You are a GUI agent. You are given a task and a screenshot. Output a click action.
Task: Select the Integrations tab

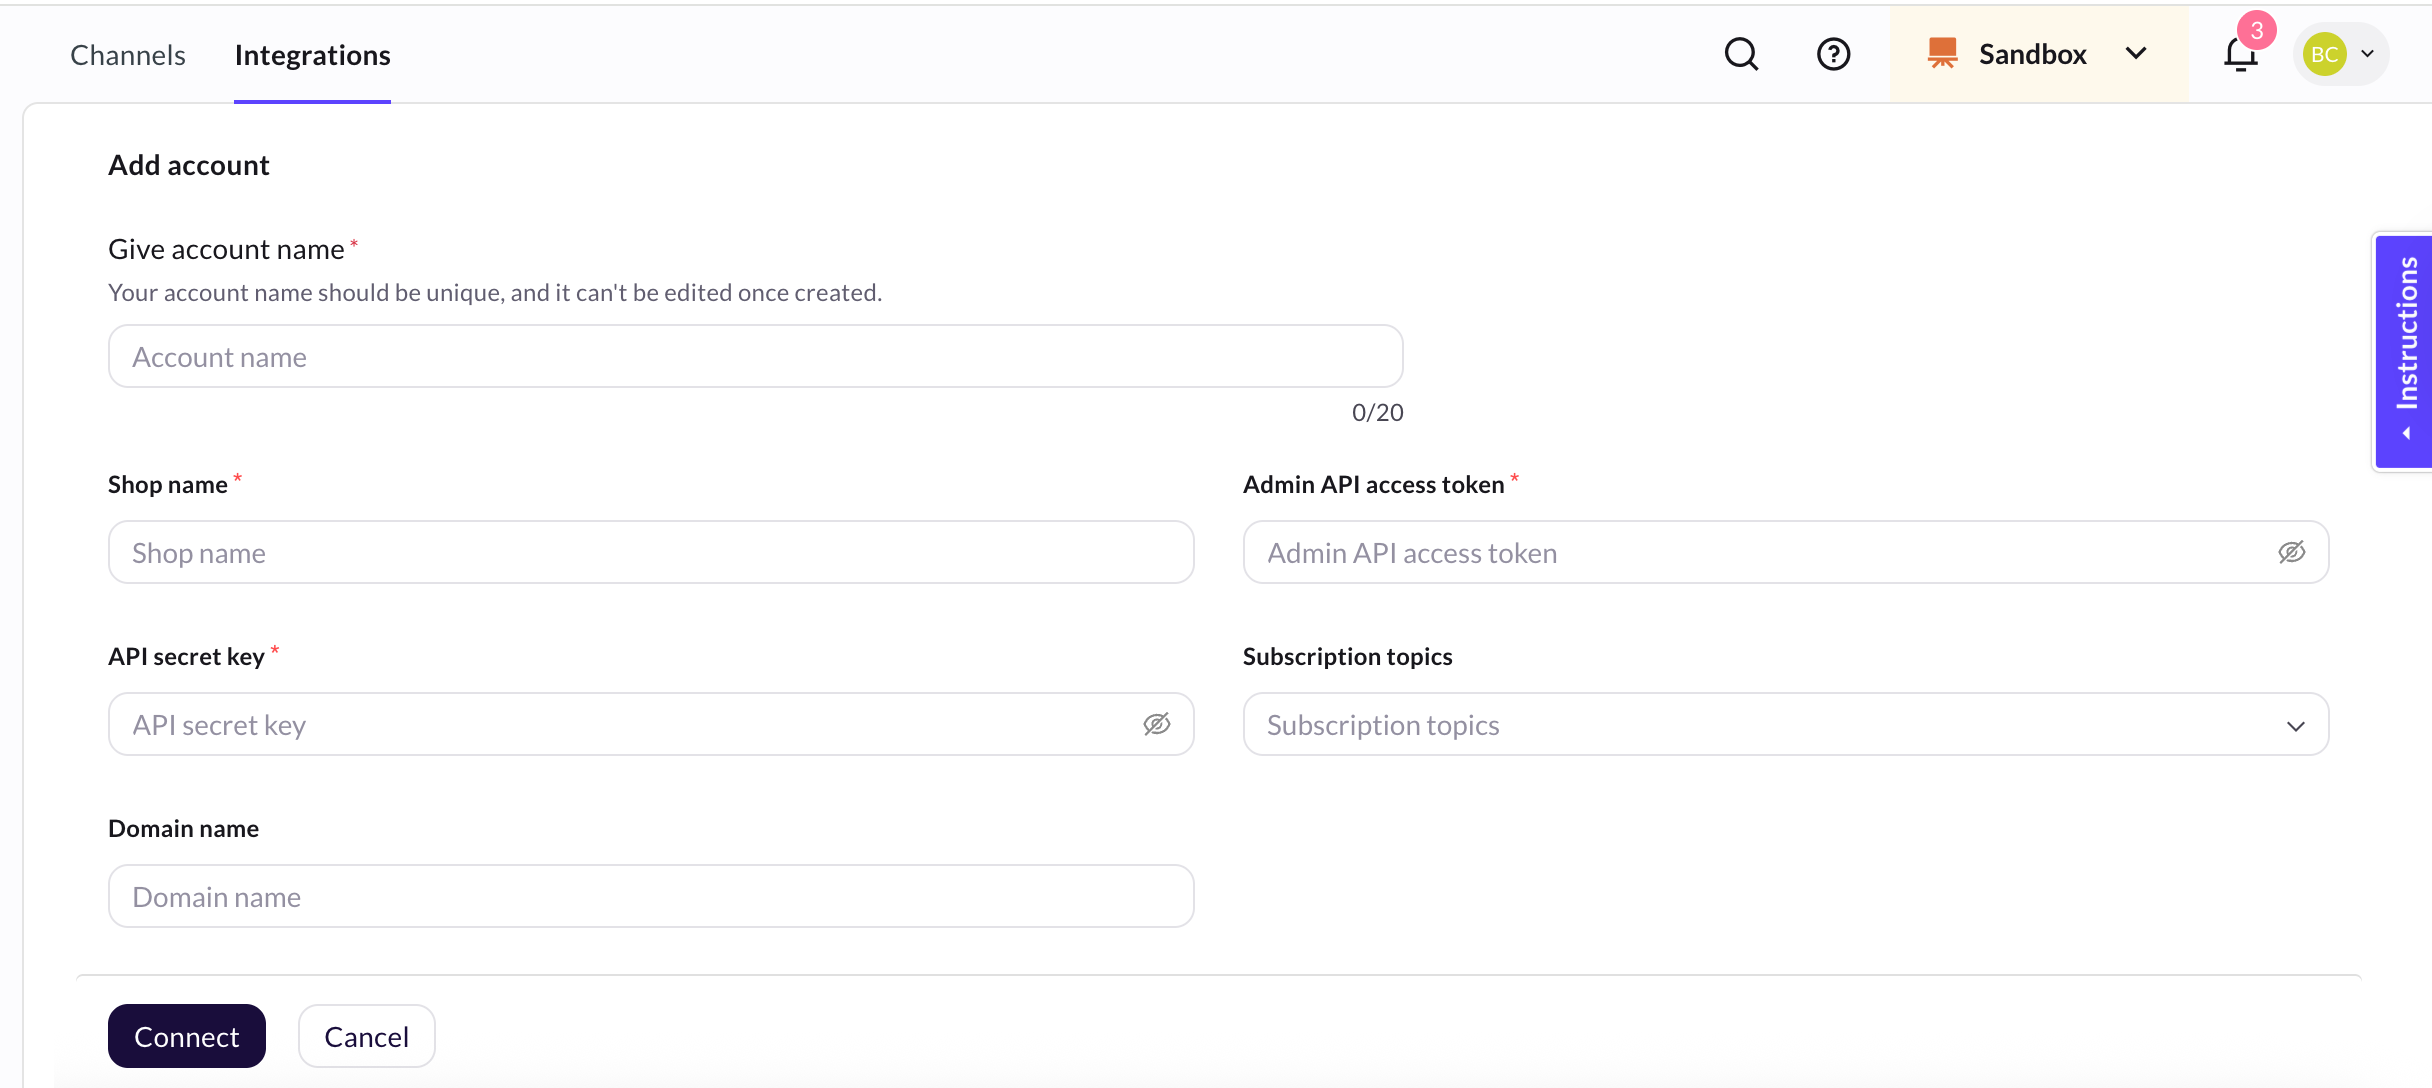312,55
